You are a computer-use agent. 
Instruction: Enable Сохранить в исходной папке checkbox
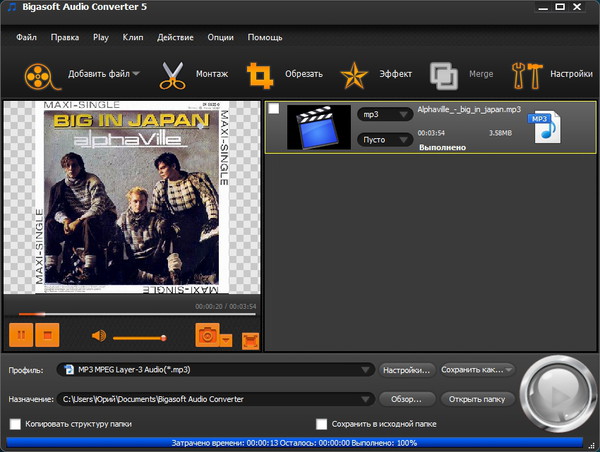321,424
